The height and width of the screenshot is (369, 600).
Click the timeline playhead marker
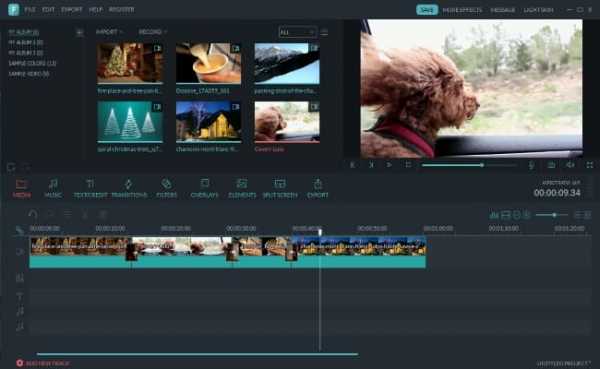[320, 232]
